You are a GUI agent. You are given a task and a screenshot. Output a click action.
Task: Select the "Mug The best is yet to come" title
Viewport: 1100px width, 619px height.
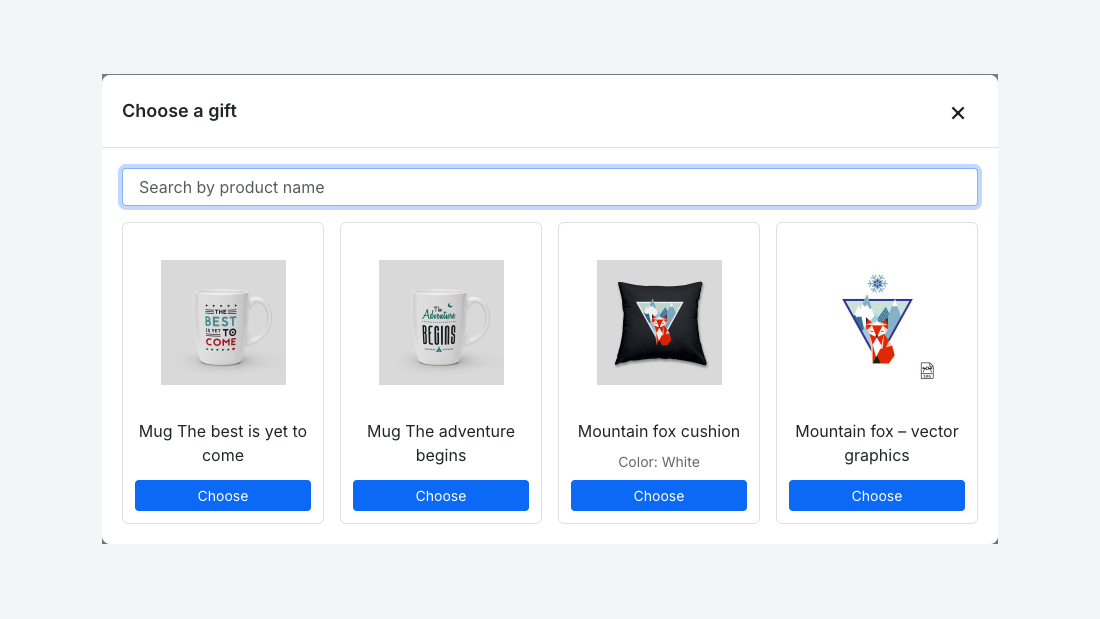pos(223,443)
